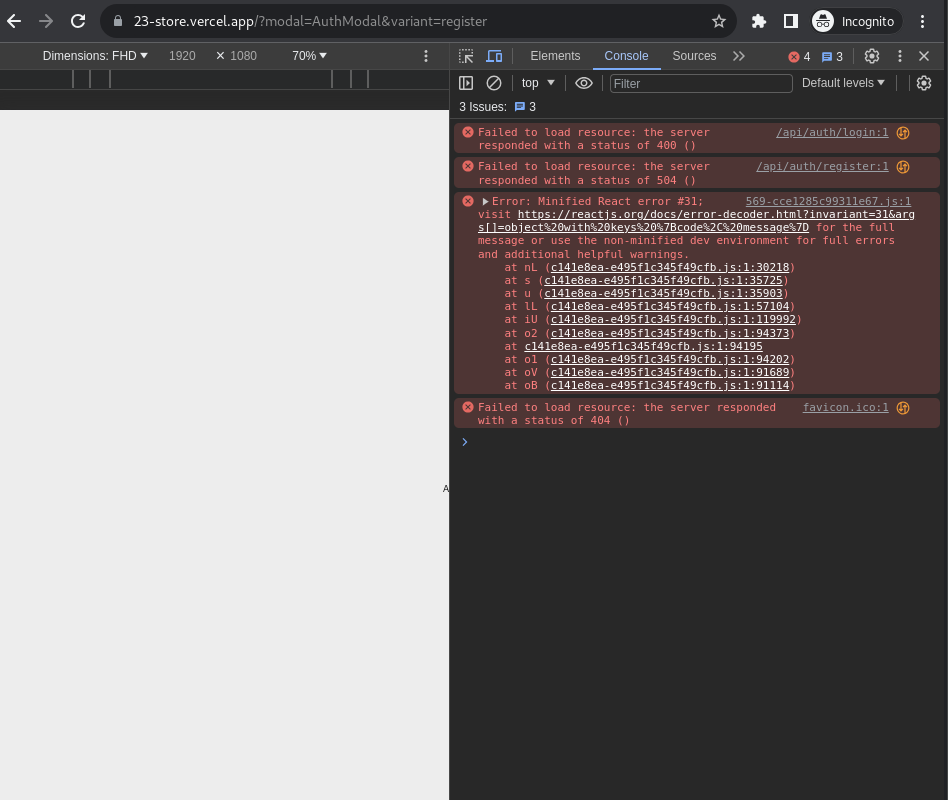Click error icon of status 504 message
948x800 pixels.
(x=467, y=166)
